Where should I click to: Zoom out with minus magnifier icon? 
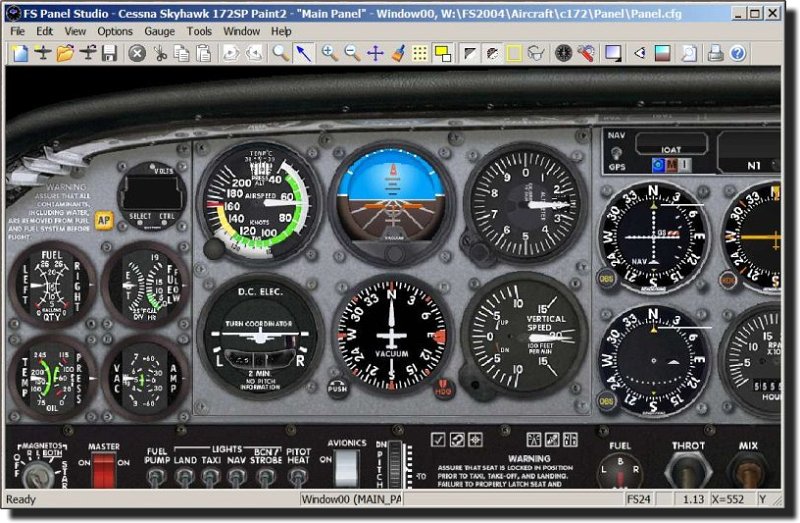coord(352,53)
